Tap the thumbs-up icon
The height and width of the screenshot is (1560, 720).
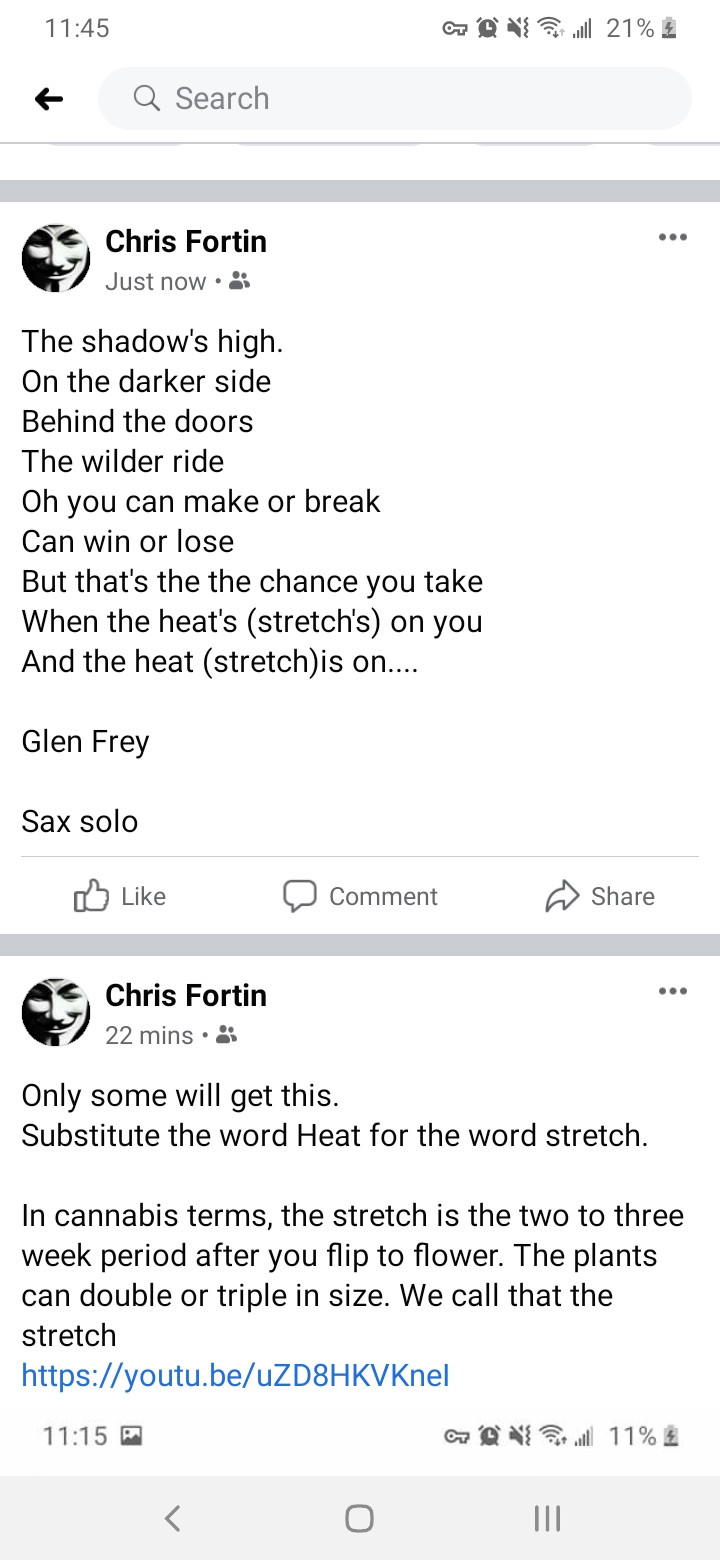tap(91, 895)
